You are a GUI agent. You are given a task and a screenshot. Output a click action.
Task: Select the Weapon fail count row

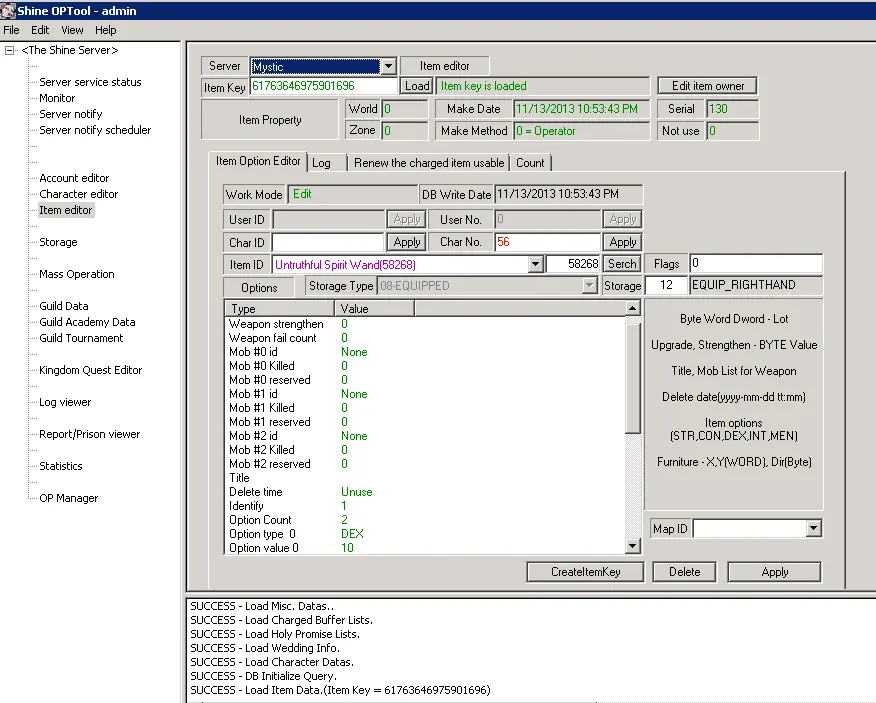(x=425, y=338)
